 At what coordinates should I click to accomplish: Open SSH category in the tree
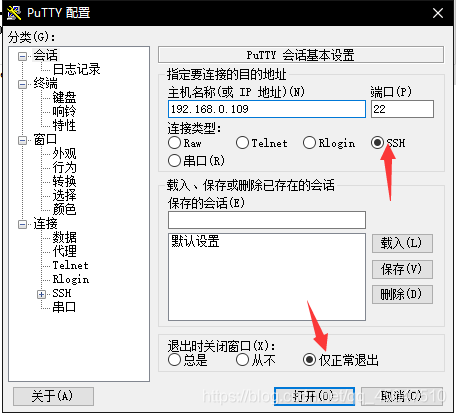click(x=62, y=293)
